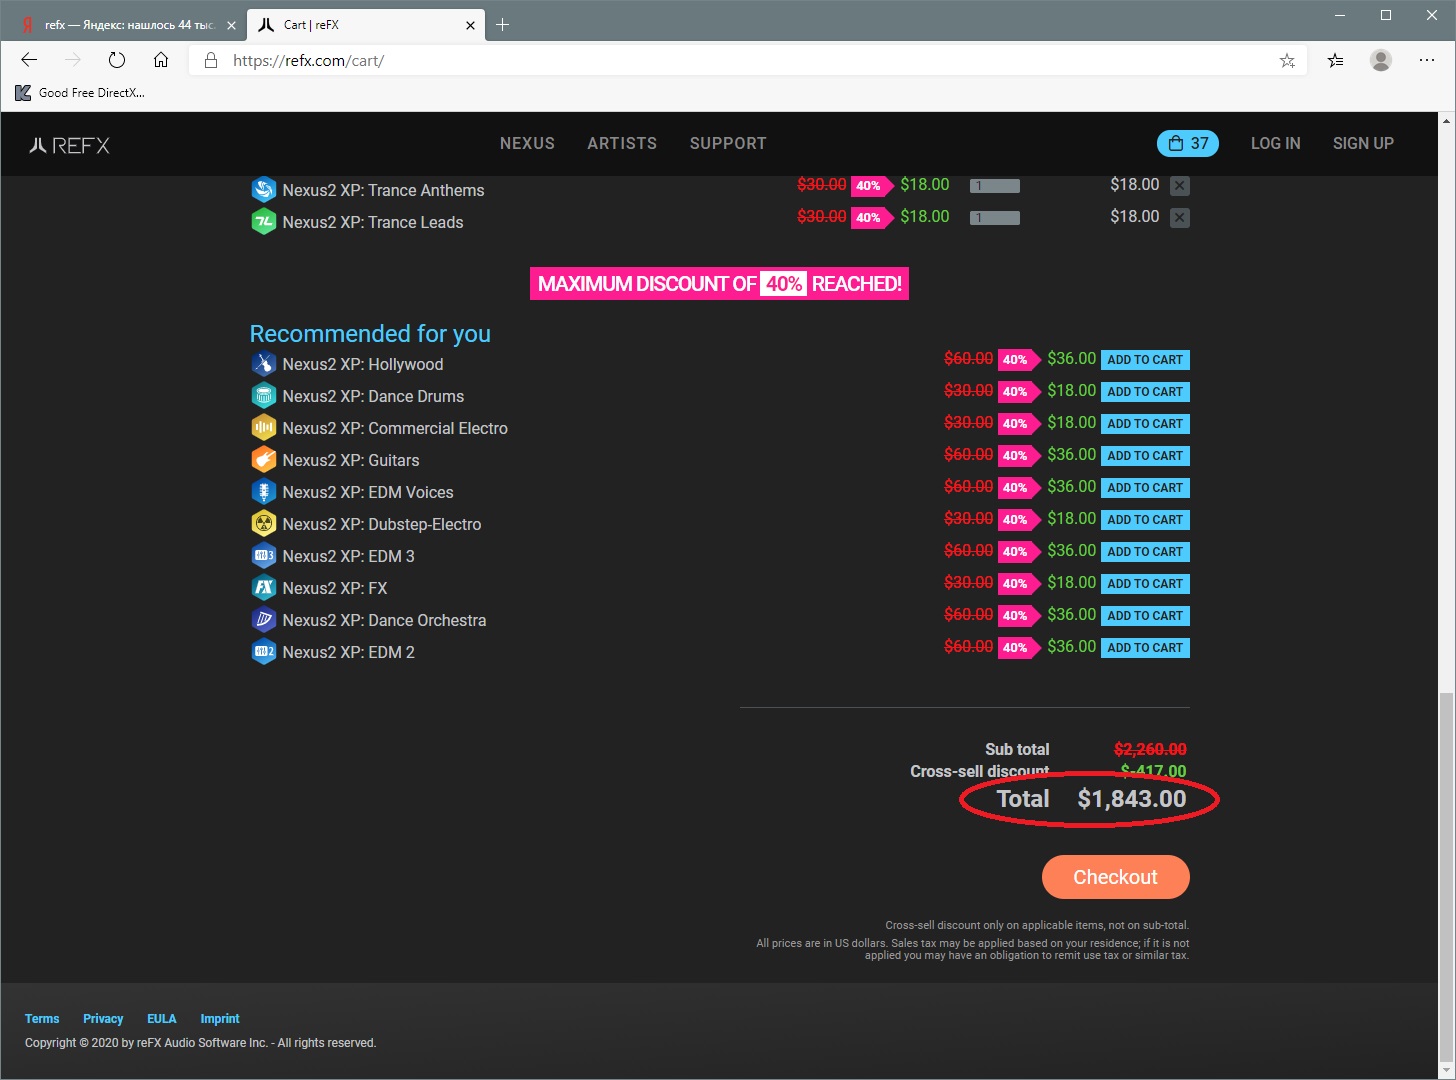Remove Trance Anthems from the cart
Image resolution: width=1456 pixels, height=1080 pixels.
tap(1180, 186)
